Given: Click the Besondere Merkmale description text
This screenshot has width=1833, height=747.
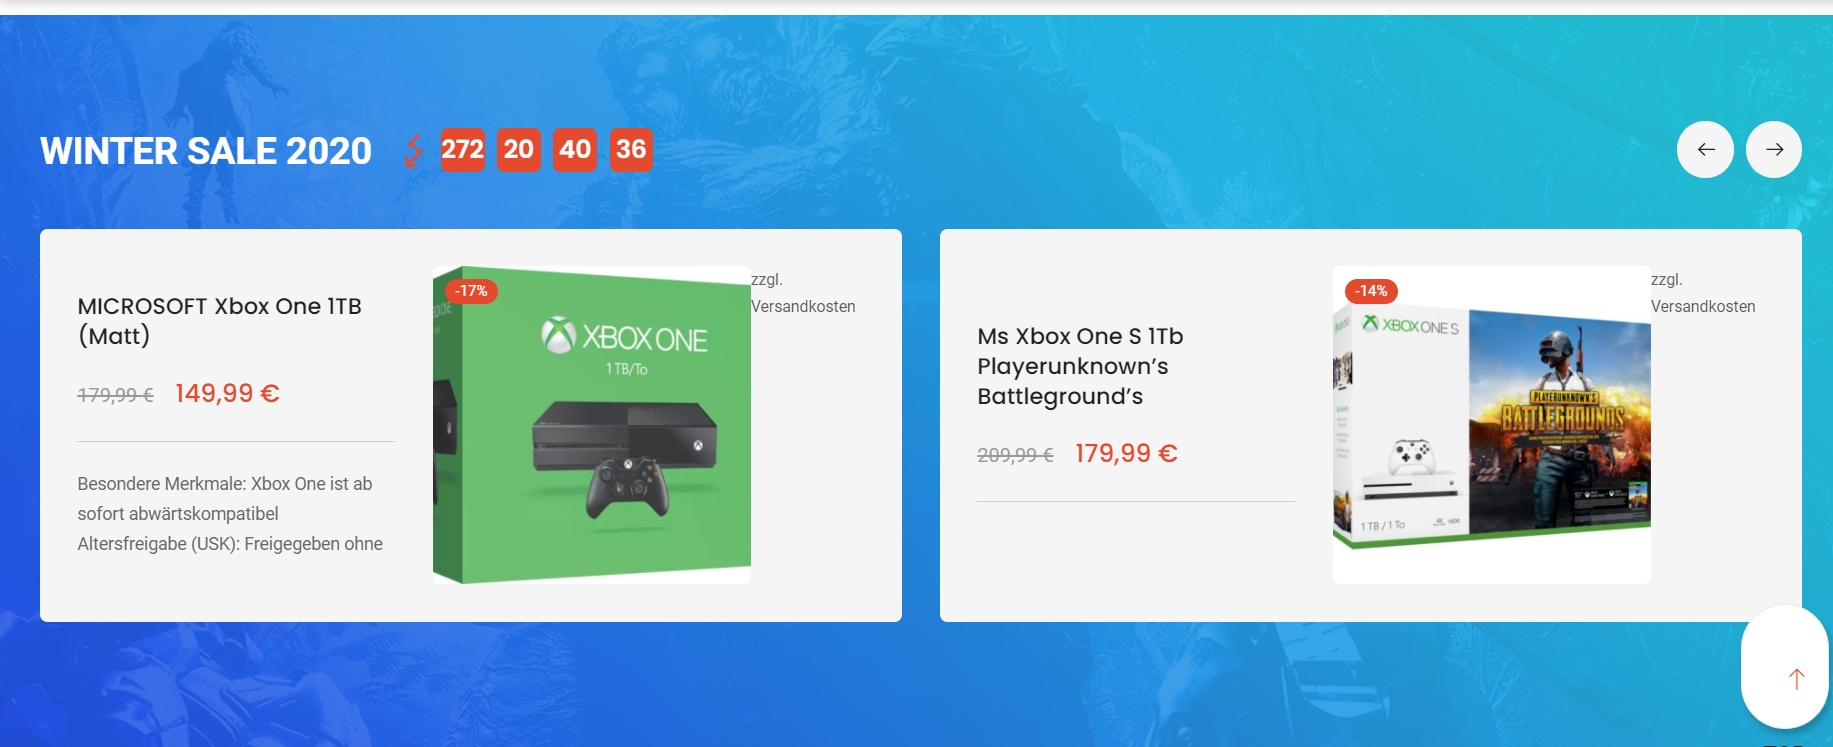Looking at the screenshot, I should pyautogui.click(x=230, y=514).
